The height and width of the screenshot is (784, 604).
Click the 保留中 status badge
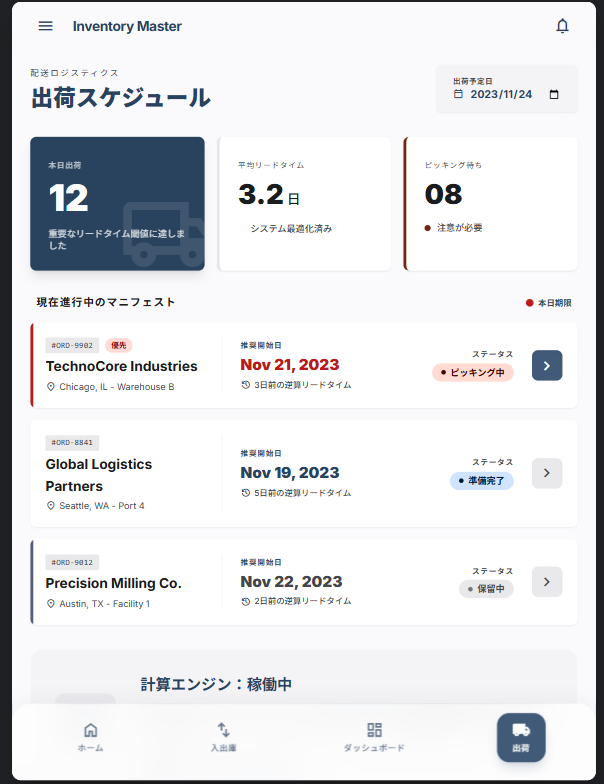(x=486, y=589)
